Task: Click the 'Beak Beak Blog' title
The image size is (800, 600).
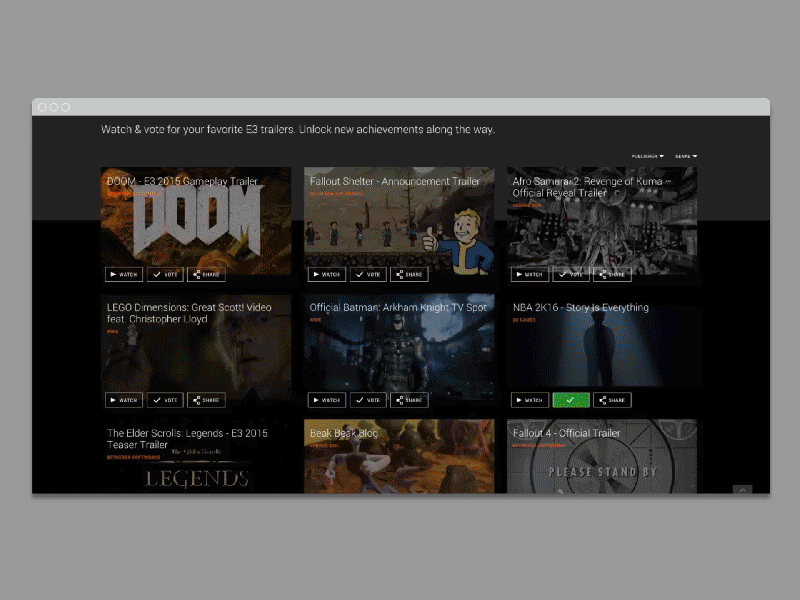Action: tap(344, 433)
